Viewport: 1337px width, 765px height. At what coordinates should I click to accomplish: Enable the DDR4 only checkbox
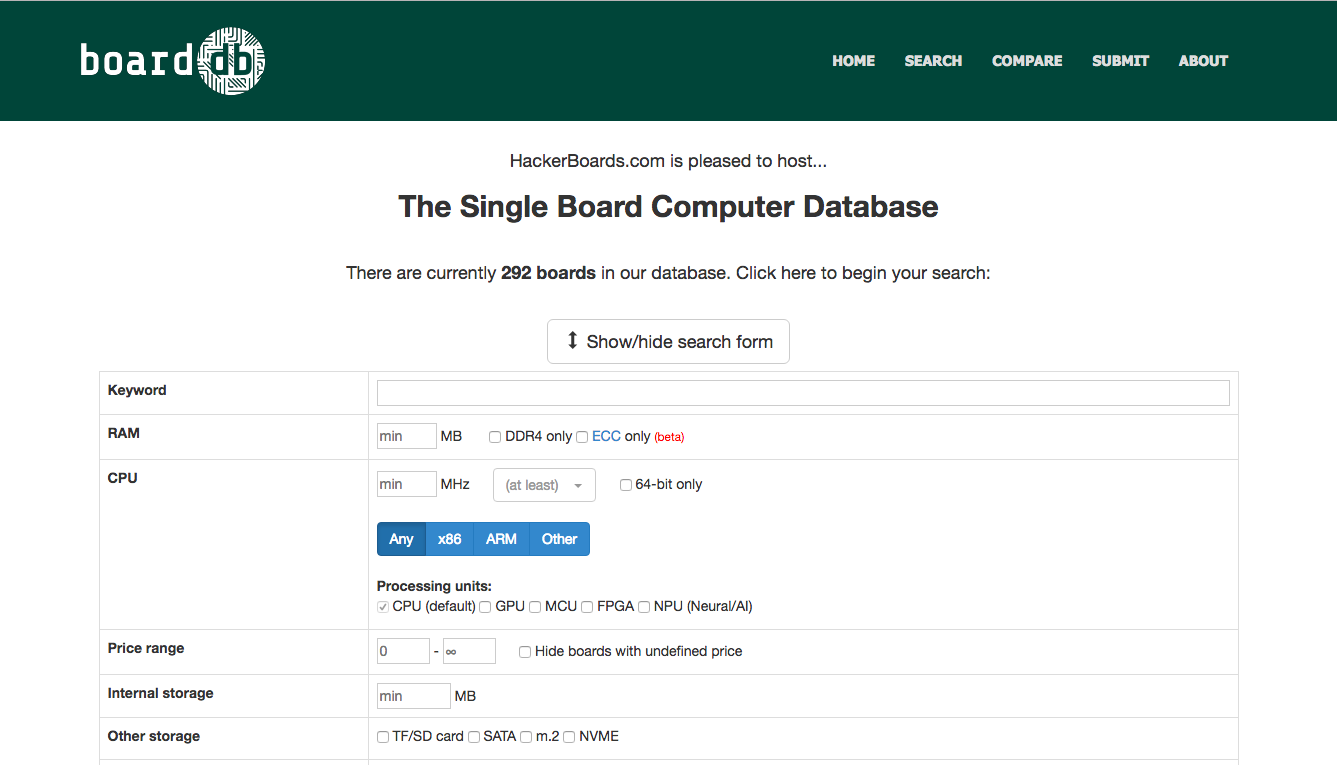494,436
